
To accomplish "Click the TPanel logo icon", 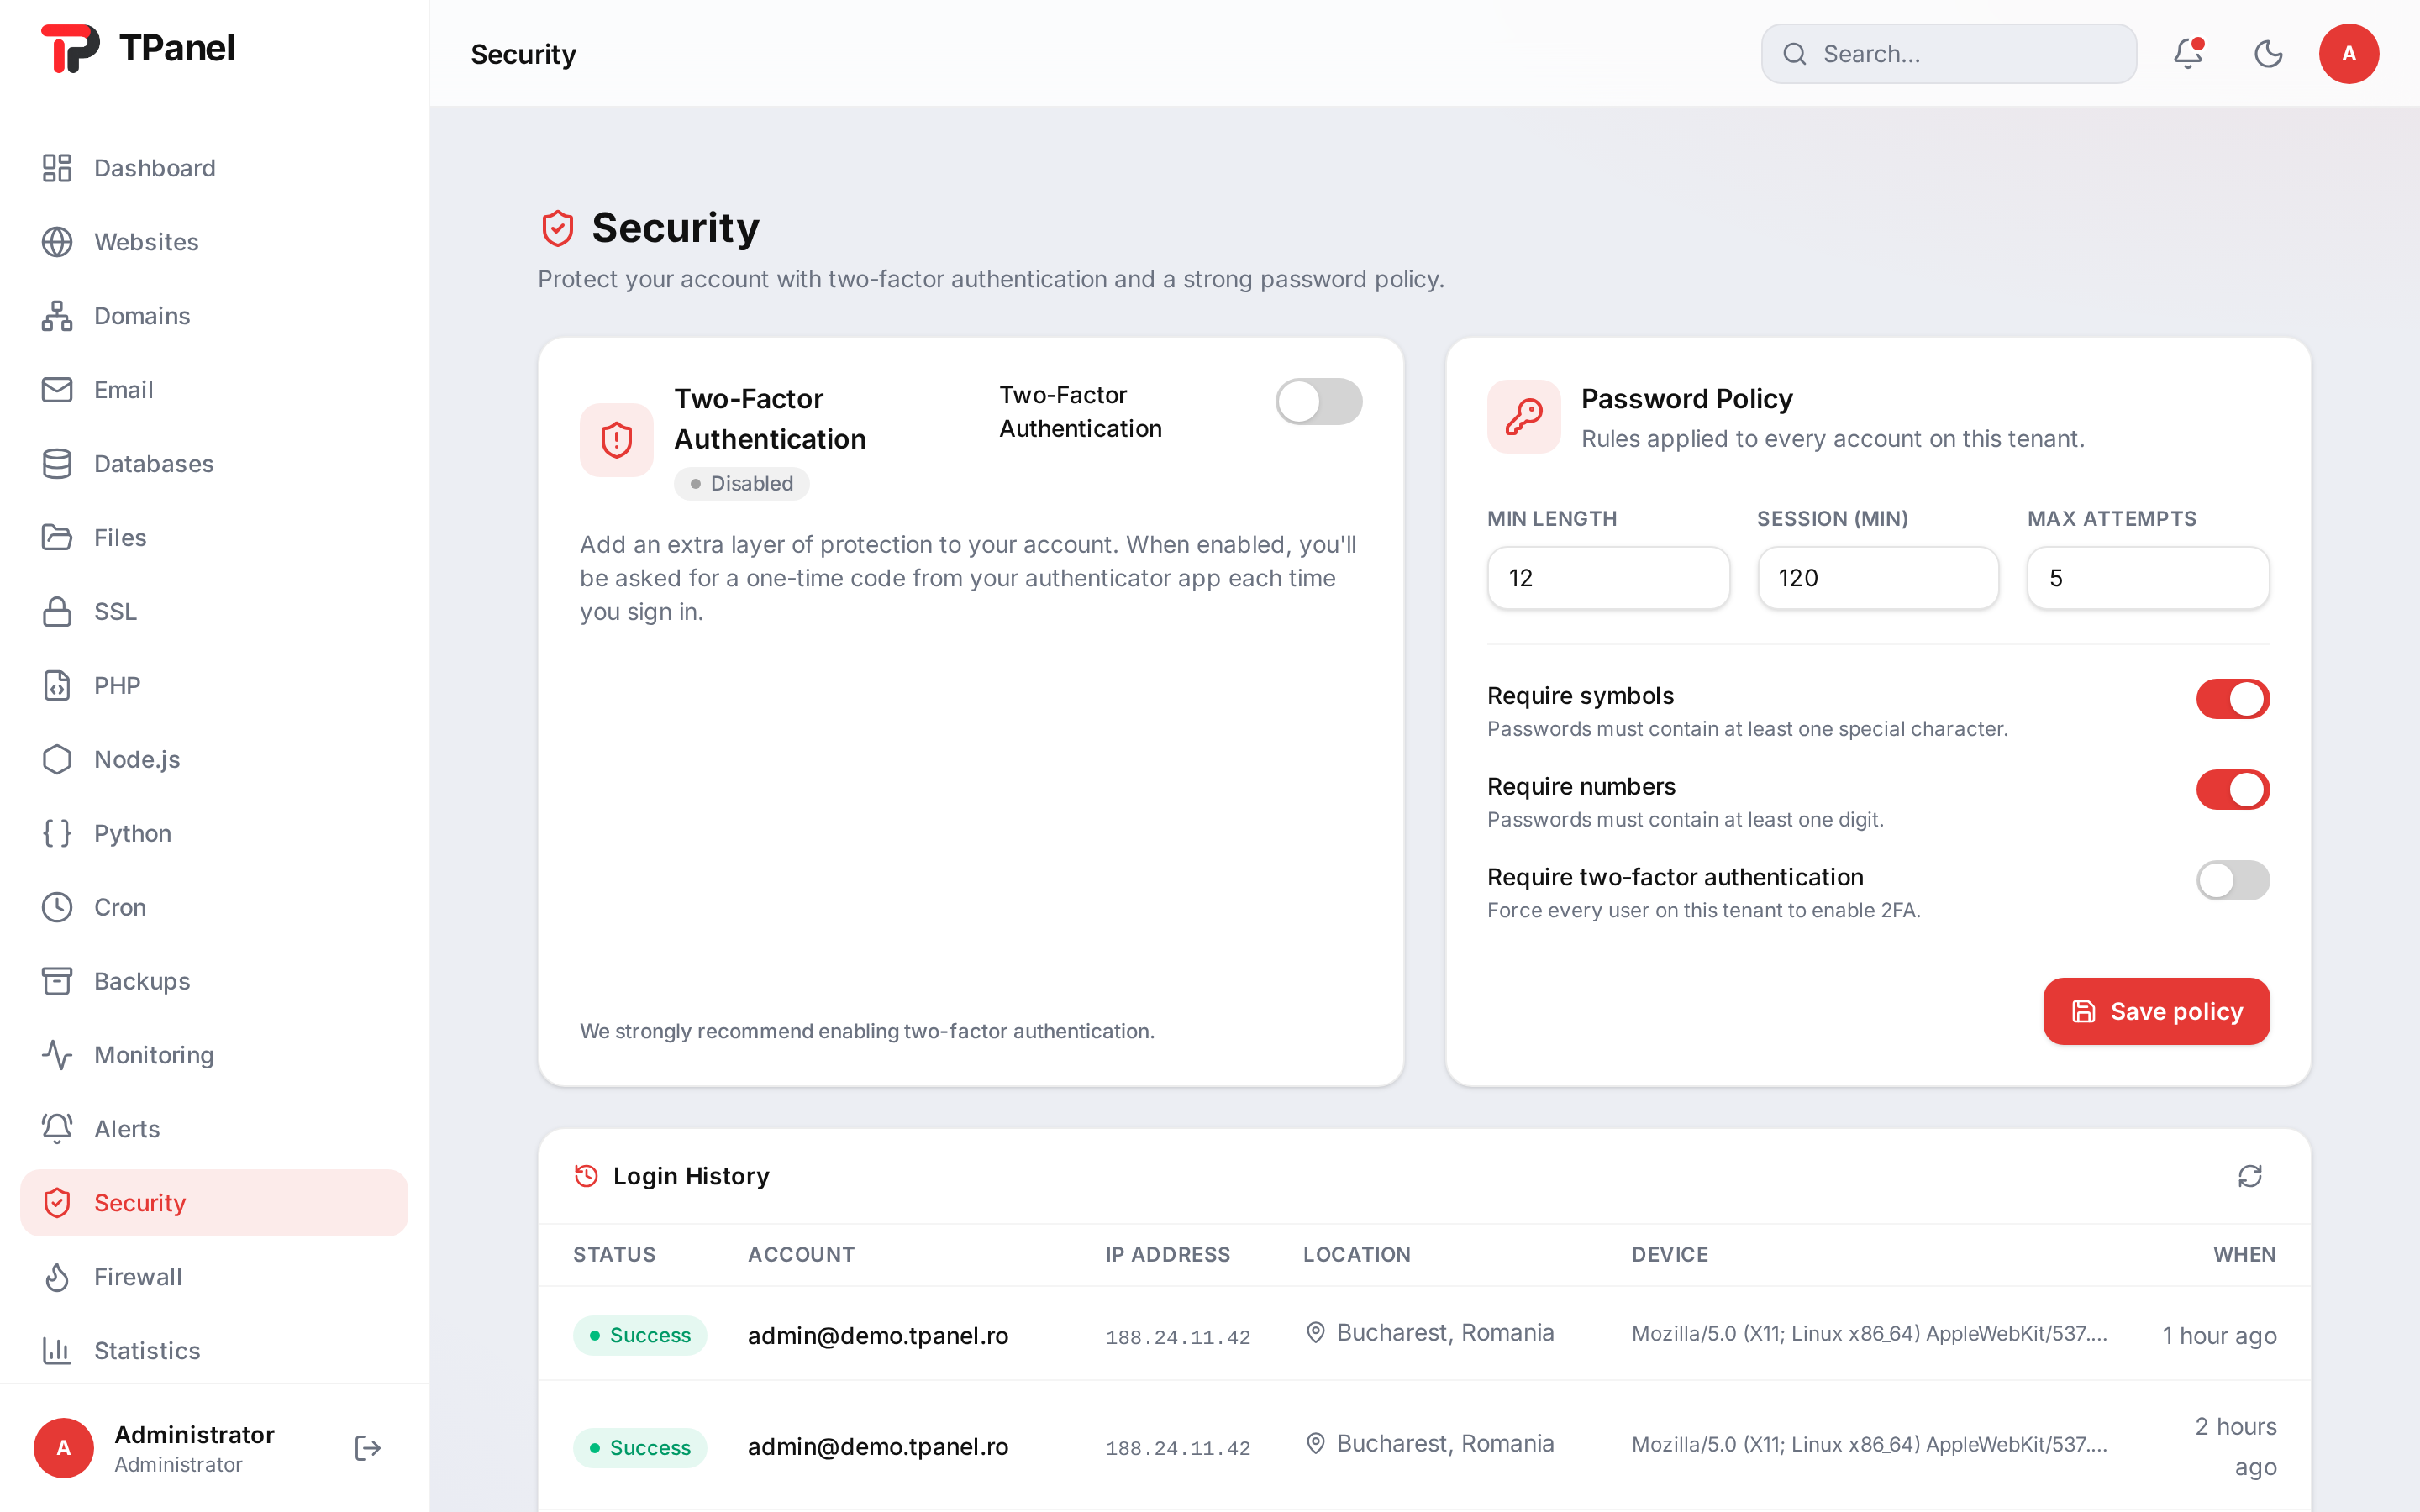I will coord(70,48).
